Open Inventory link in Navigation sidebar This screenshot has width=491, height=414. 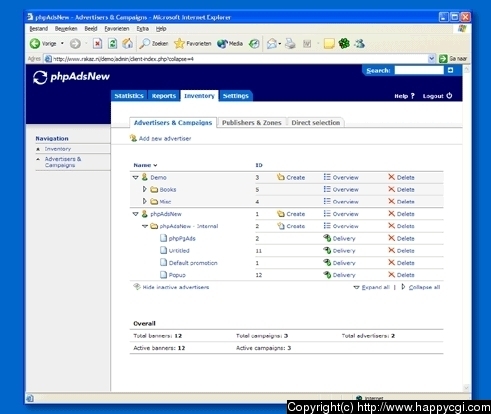58,149
